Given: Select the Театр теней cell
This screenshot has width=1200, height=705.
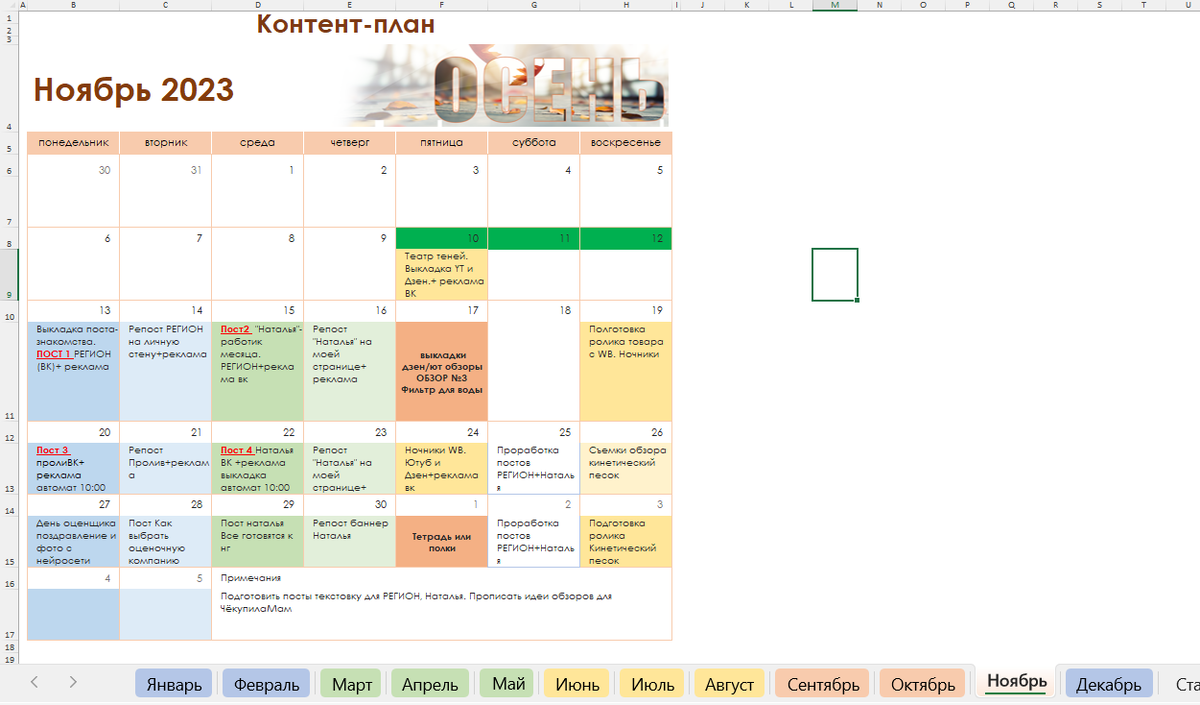Looking at the screenshot, I should (x=441, y=275).
